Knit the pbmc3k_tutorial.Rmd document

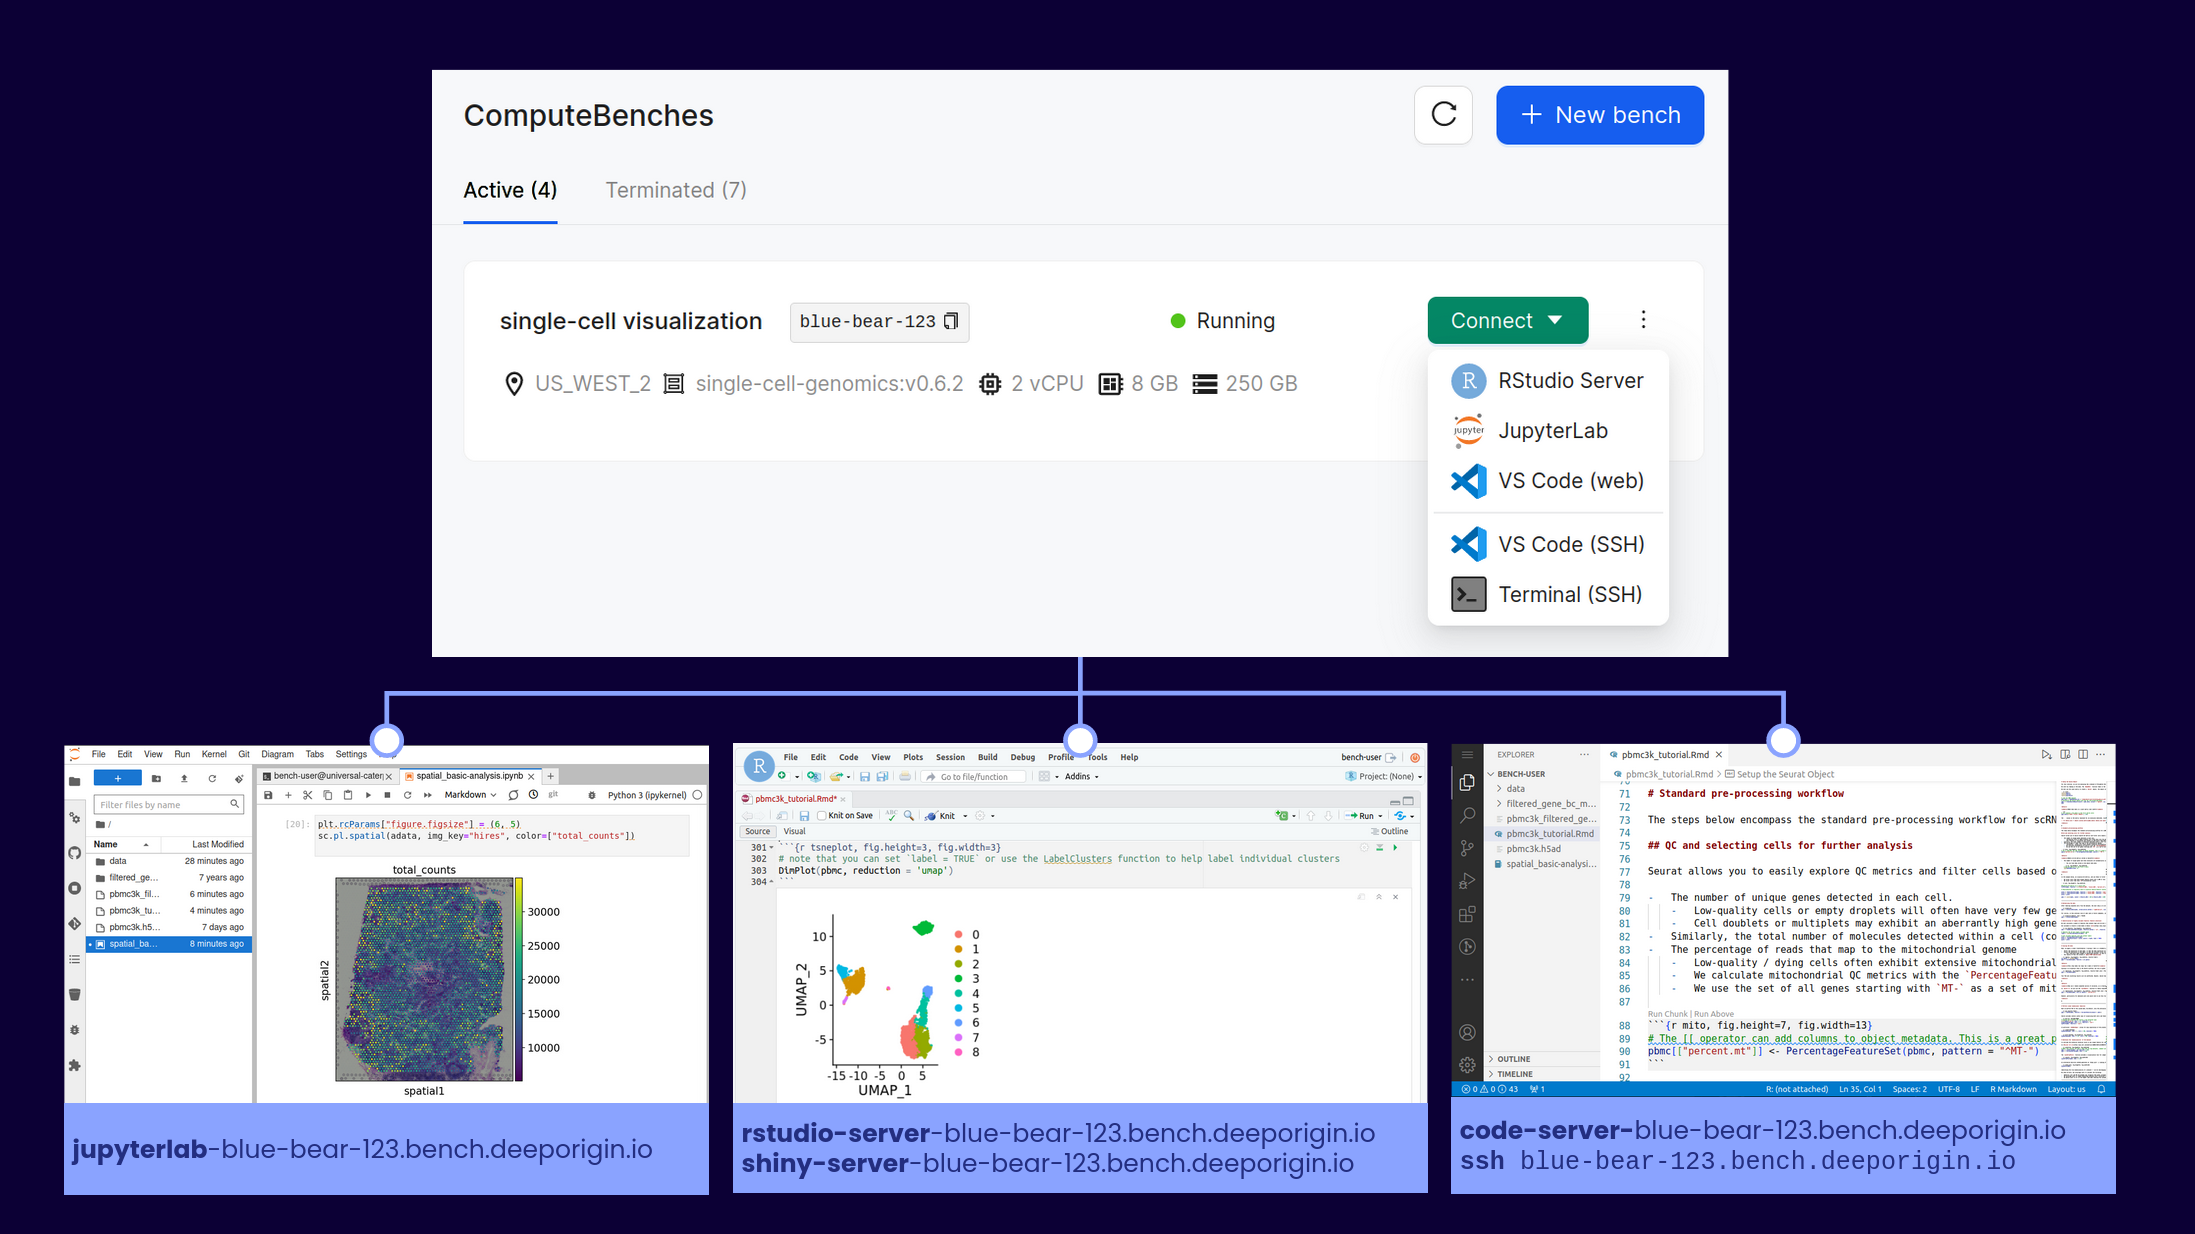click(945, 815)
